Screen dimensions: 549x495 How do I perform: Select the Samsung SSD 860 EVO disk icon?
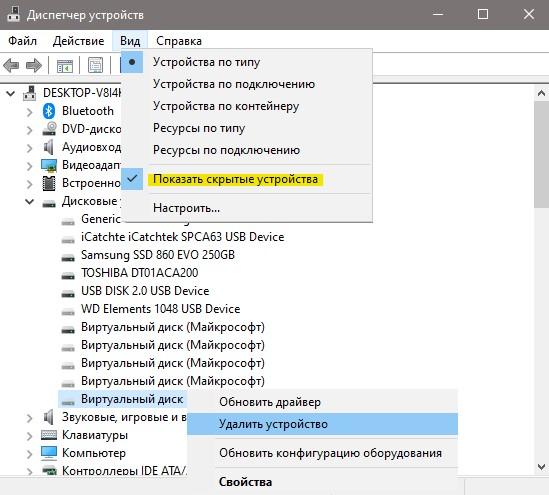point(68,257)
